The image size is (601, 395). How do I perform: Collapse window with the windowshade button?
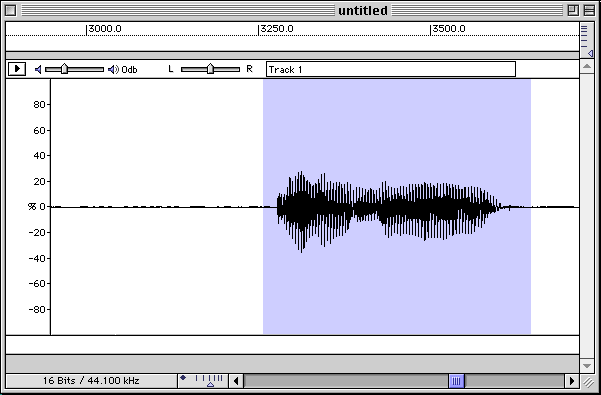(589, 10)
